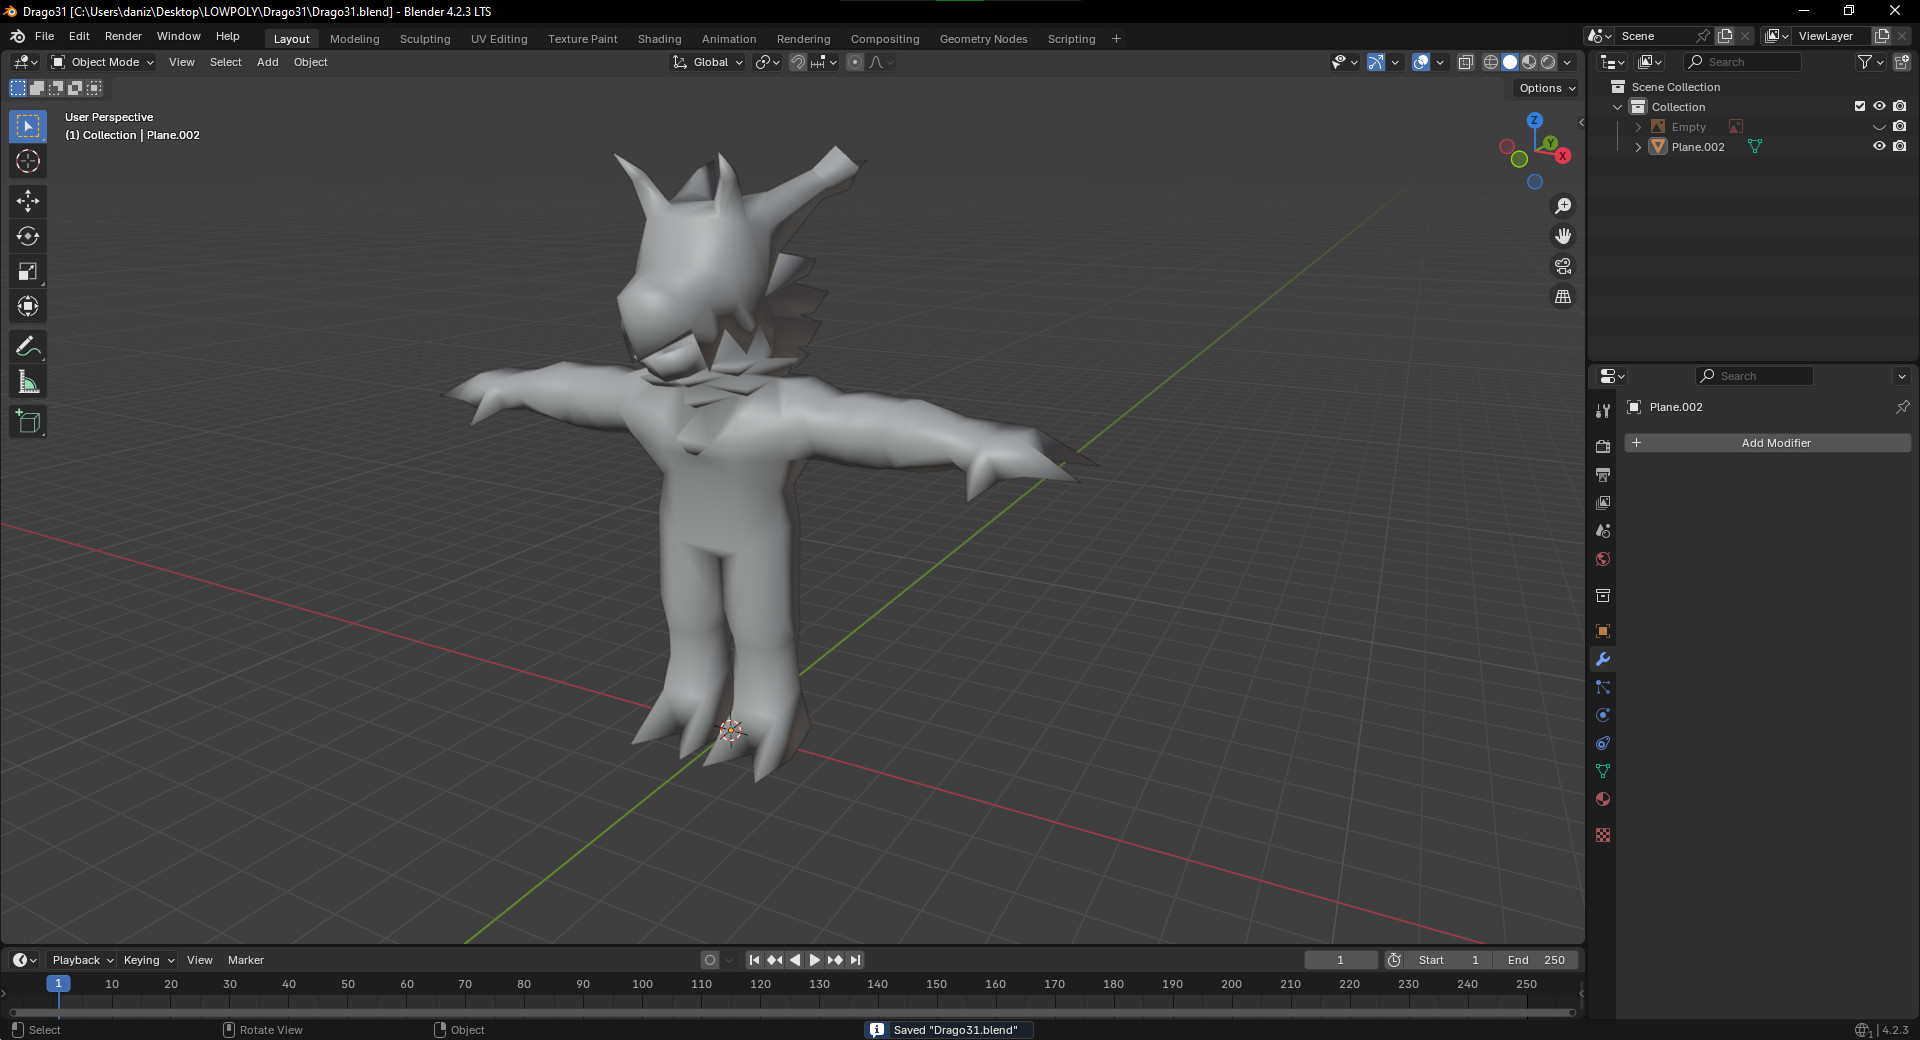Toggle show overlays button
The height and width of the screenshot is (1040, 1920).
tap(1421, 62)
